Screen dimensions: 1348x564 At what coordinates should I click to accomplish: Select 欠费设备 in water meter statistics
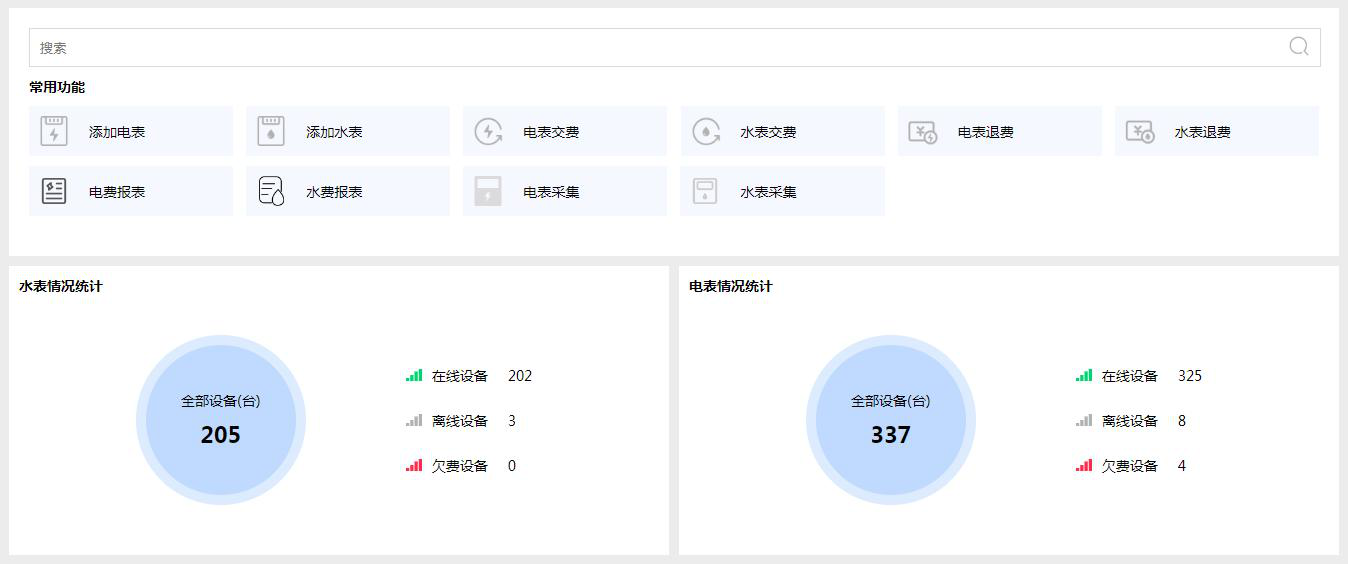click(460, 466)
